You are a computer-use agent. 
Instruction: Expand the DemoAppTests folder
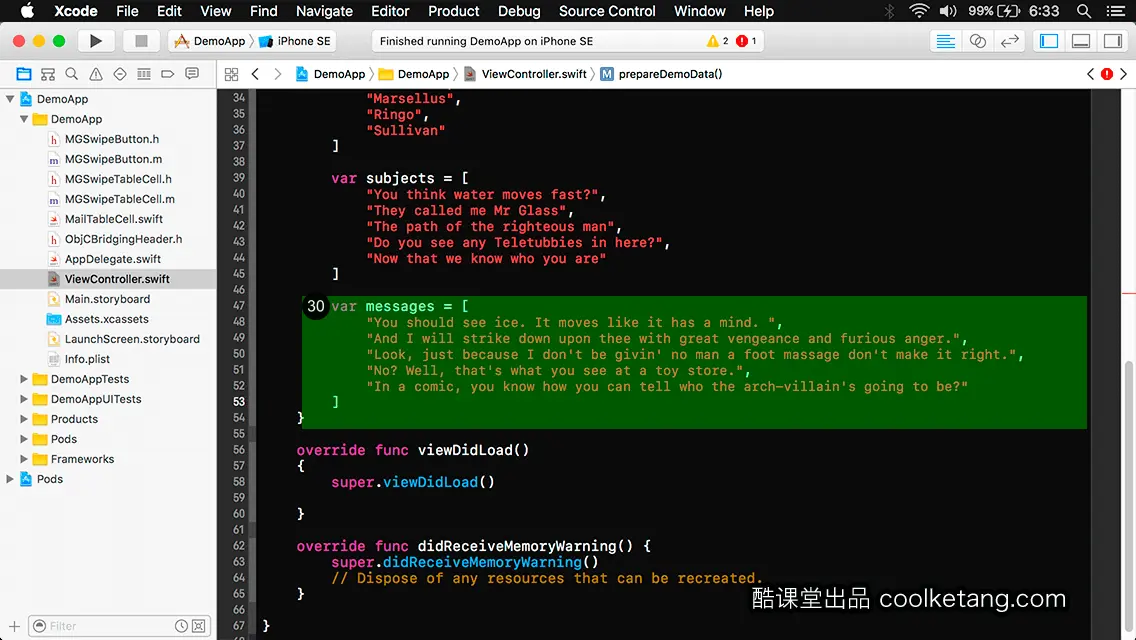click(x=24, y=379)
